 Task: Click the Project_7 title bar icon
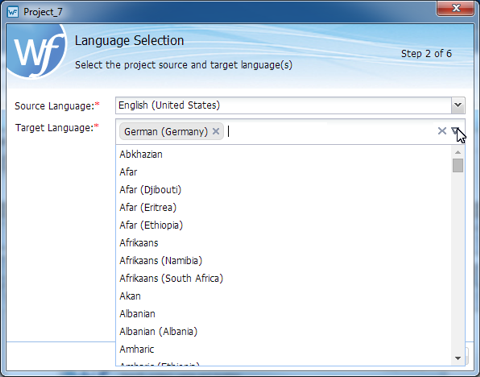tap(13, 12)
